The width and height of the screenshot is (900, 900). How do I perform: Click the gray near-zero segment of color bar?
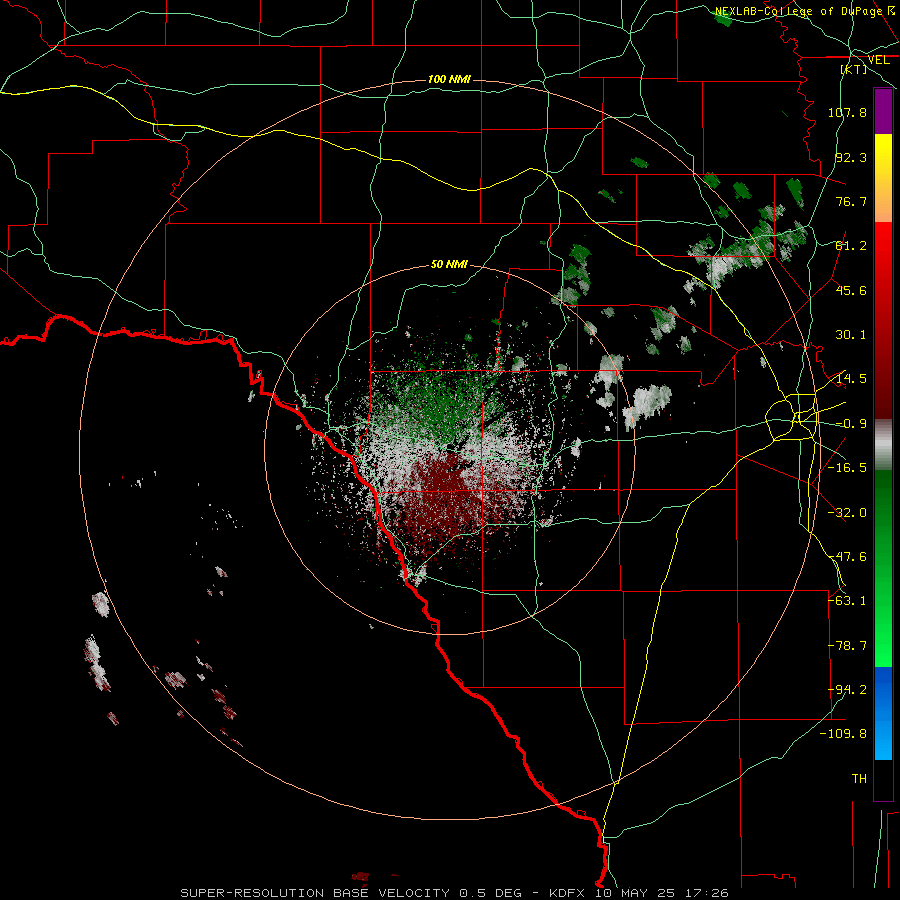(x=883, y=445)
